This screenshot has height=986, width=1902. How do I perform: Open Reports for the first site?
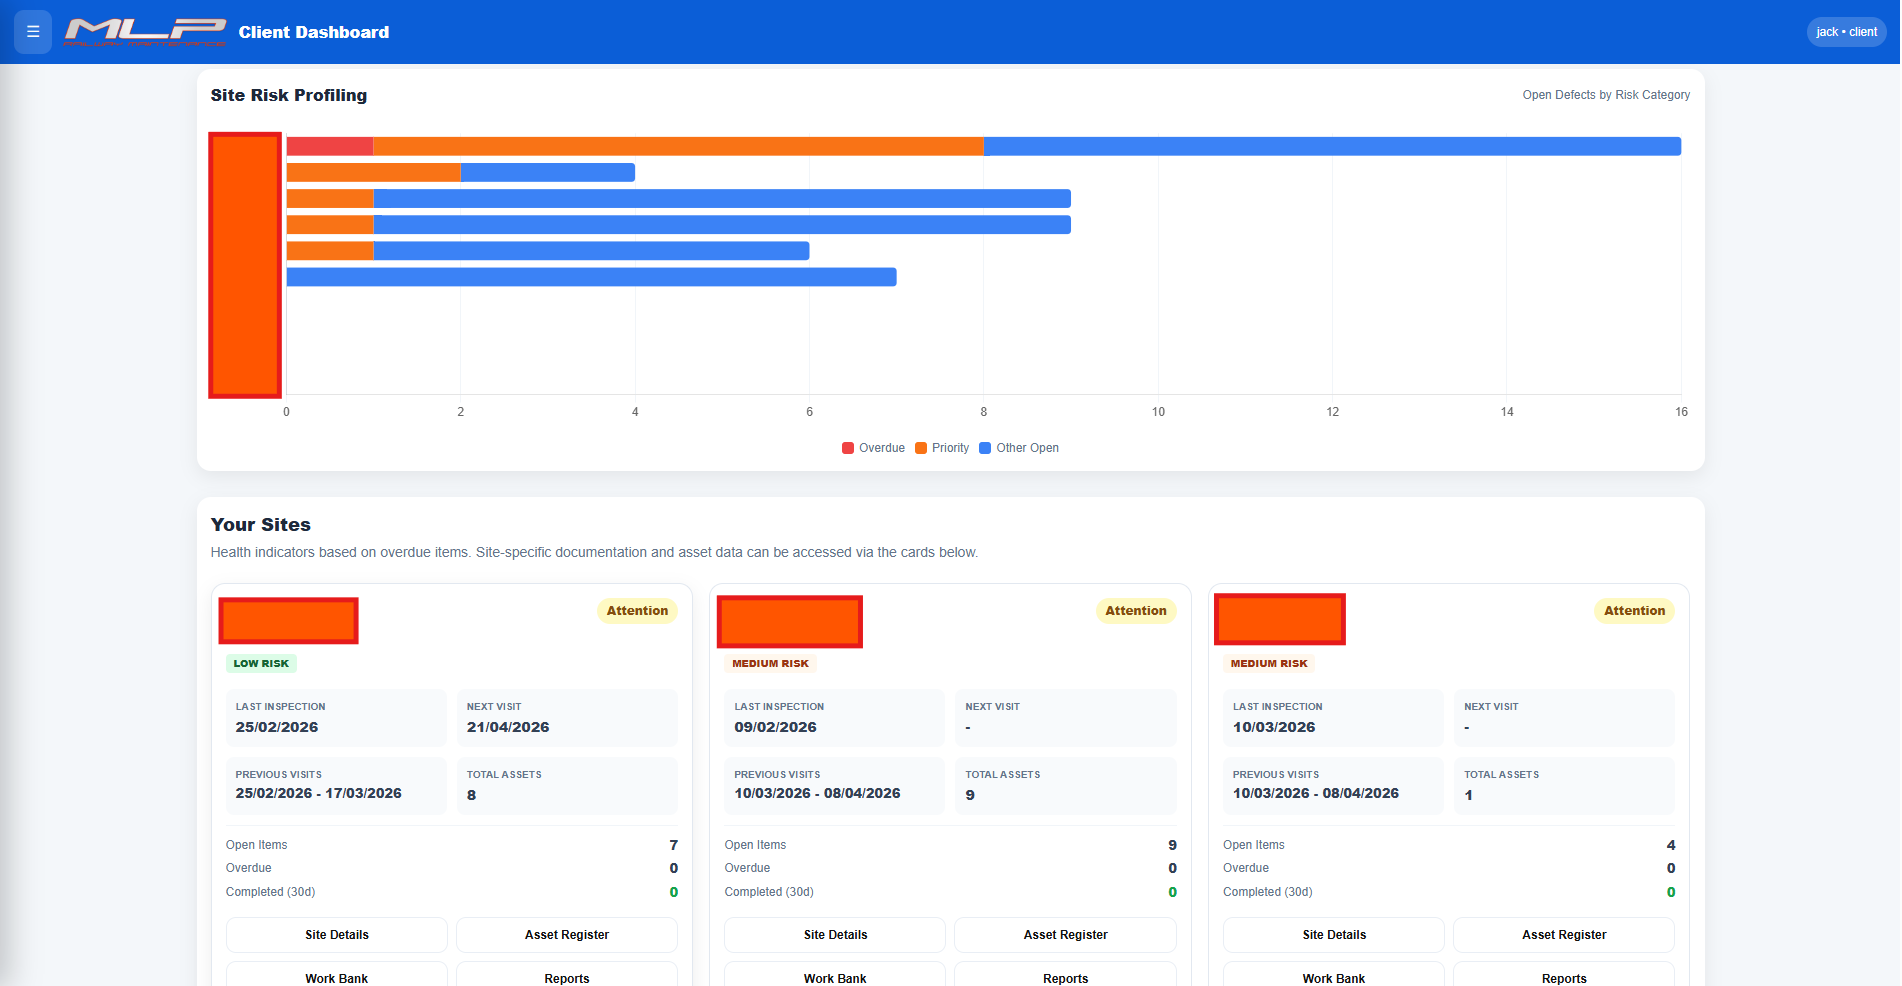[x=566, y=977]
